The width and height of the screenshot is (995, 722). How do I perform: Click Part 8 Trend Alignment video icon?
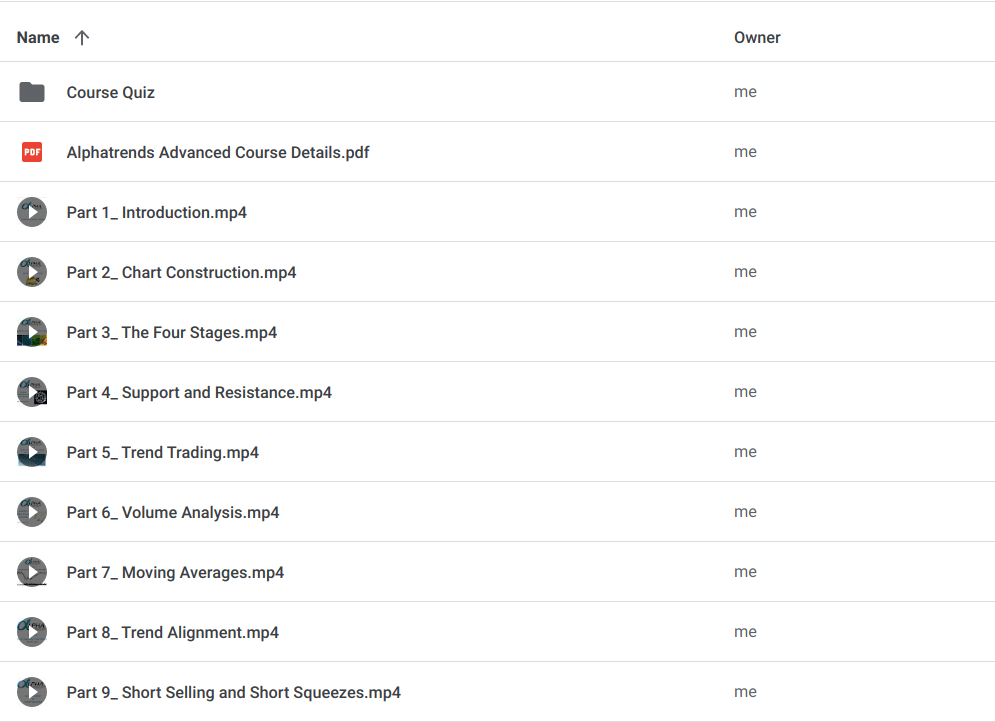click(32, 632)
